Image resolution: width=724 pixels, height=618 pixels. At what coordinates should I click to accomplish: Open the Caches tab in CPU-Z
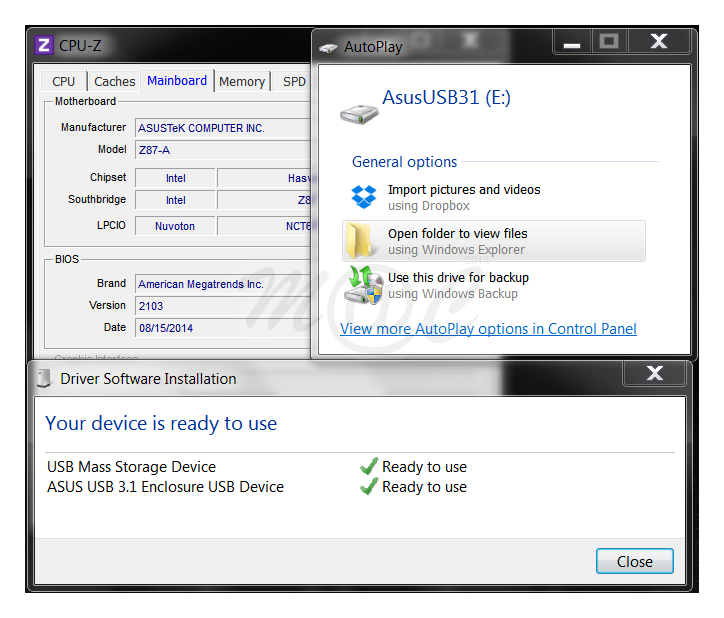115,81
